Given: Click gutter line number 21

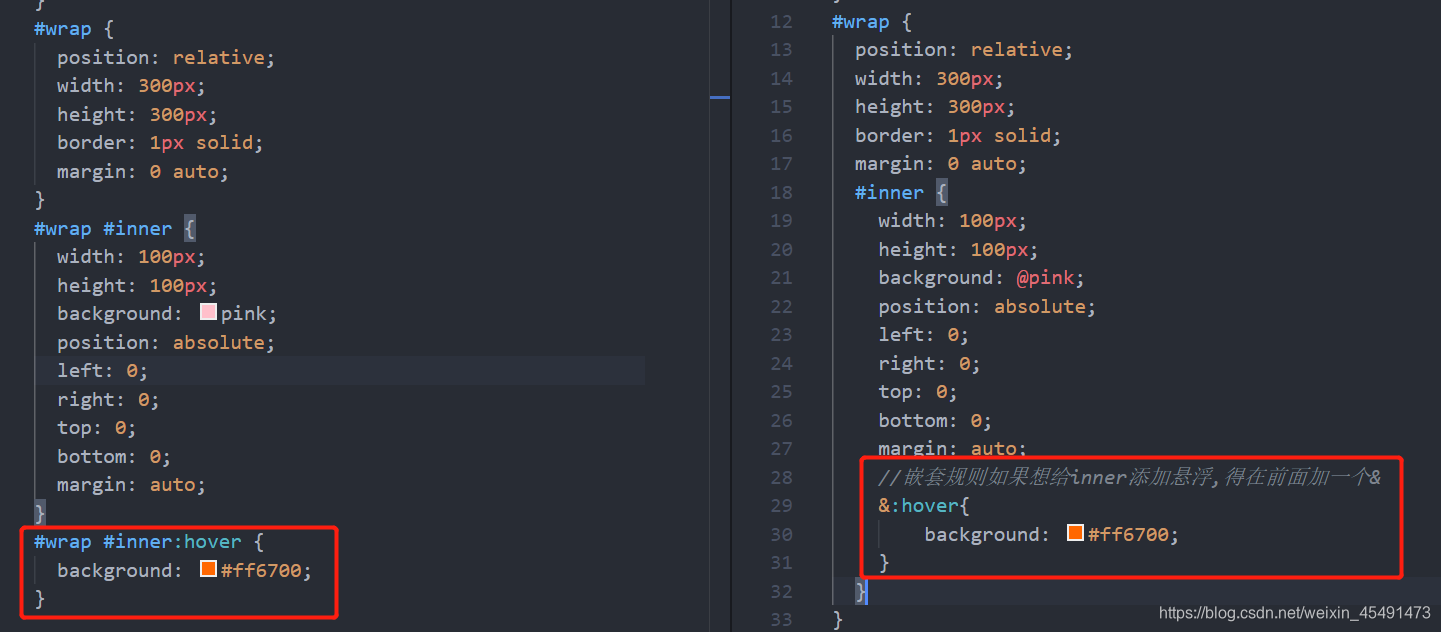Looking at the screenshot, I should click(x=782, y=277).
